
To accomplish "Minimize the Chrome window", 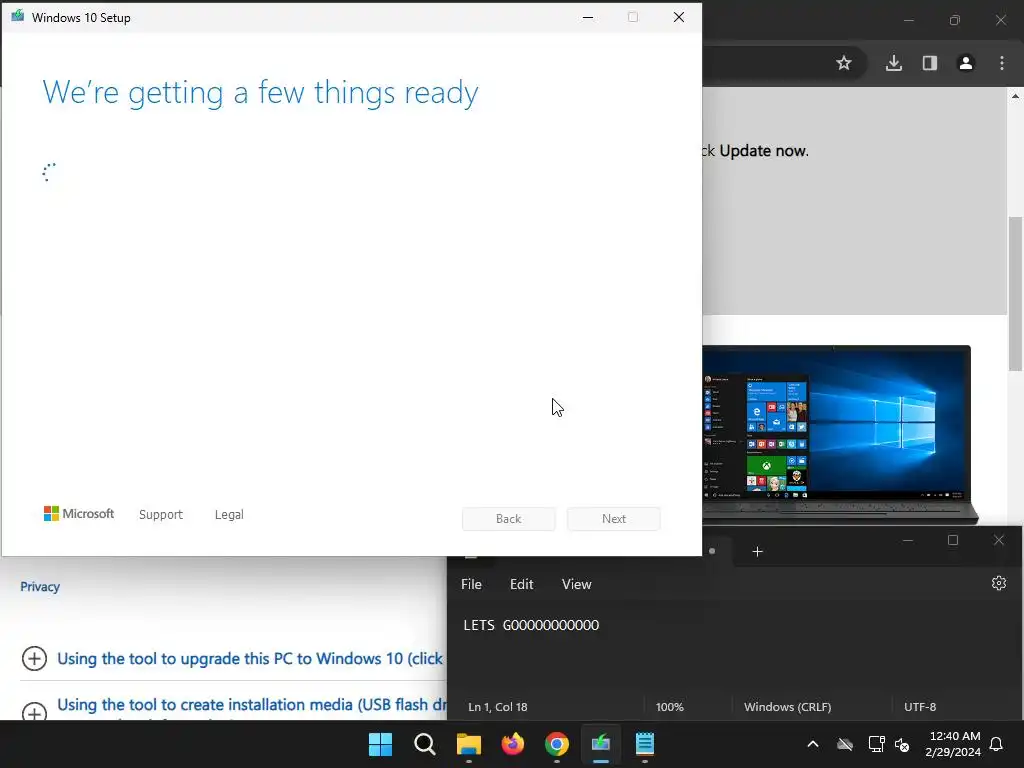I will click(x=908, y=20).
